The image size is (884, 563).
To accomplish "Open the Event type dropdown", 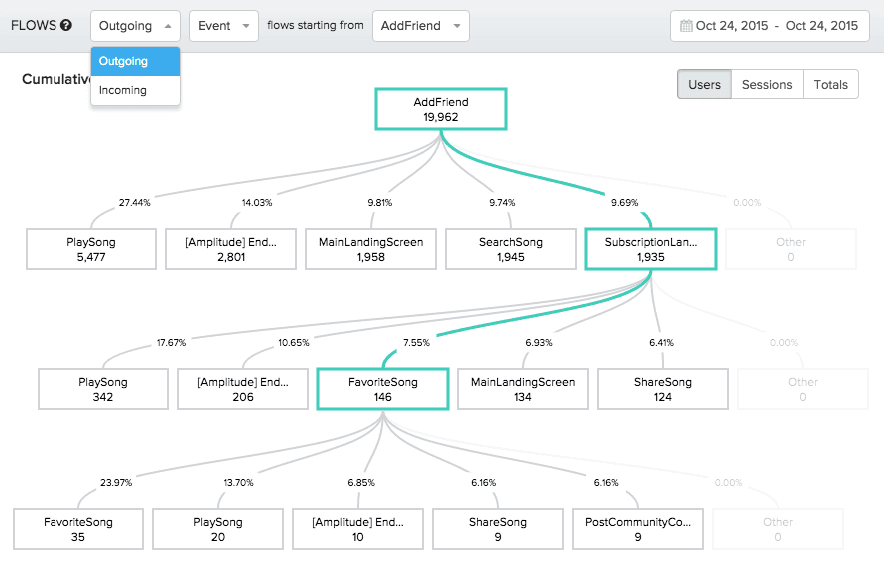I will [224, 26].
